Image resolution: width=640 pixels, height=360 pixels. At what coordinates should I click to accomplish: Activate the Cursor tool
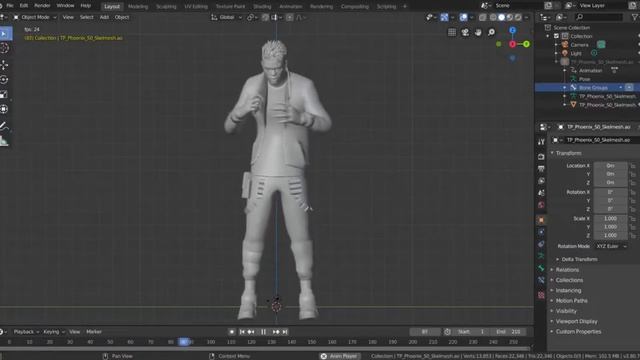[4, 48]
